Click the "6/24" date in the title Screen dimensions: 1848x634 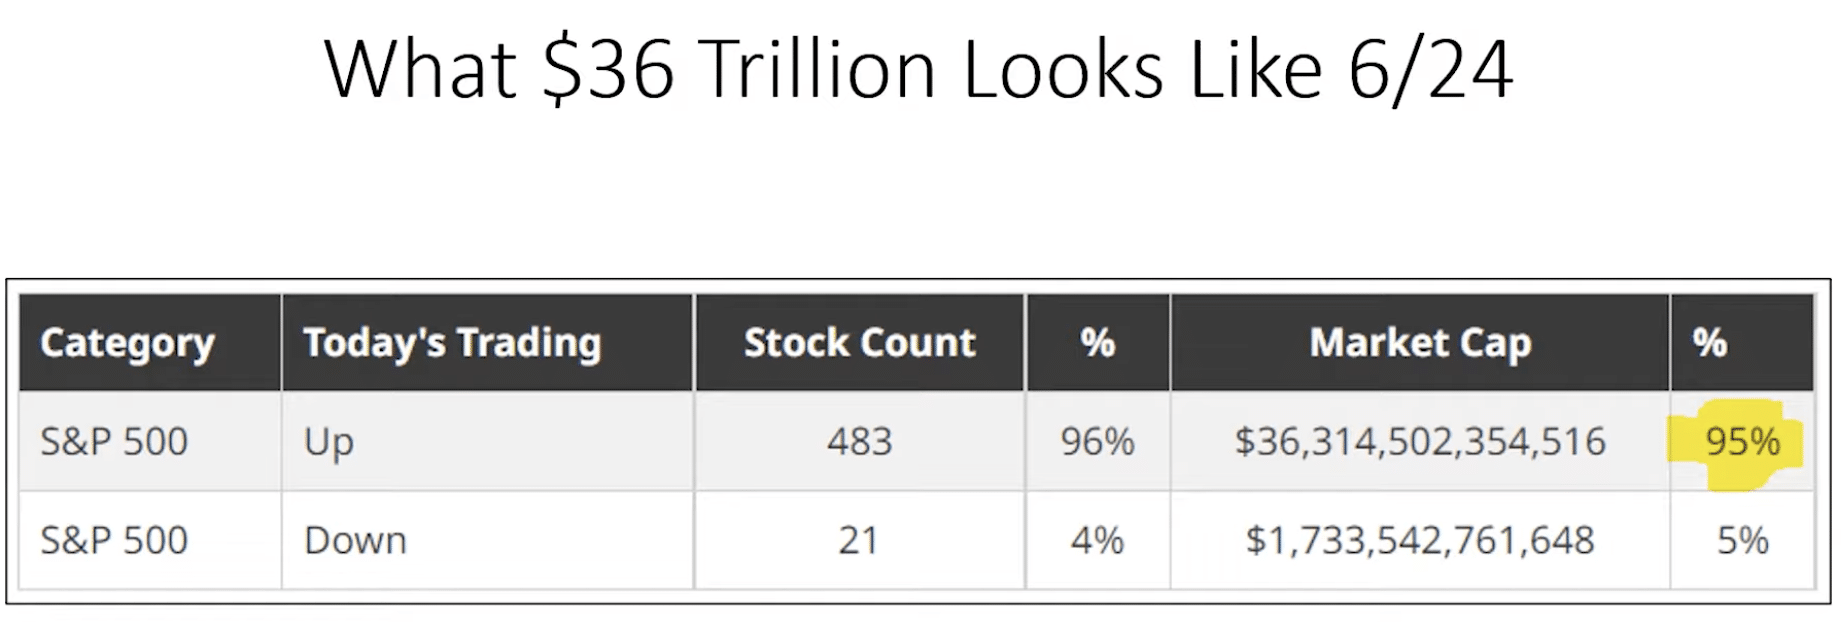click(1430, 70)
